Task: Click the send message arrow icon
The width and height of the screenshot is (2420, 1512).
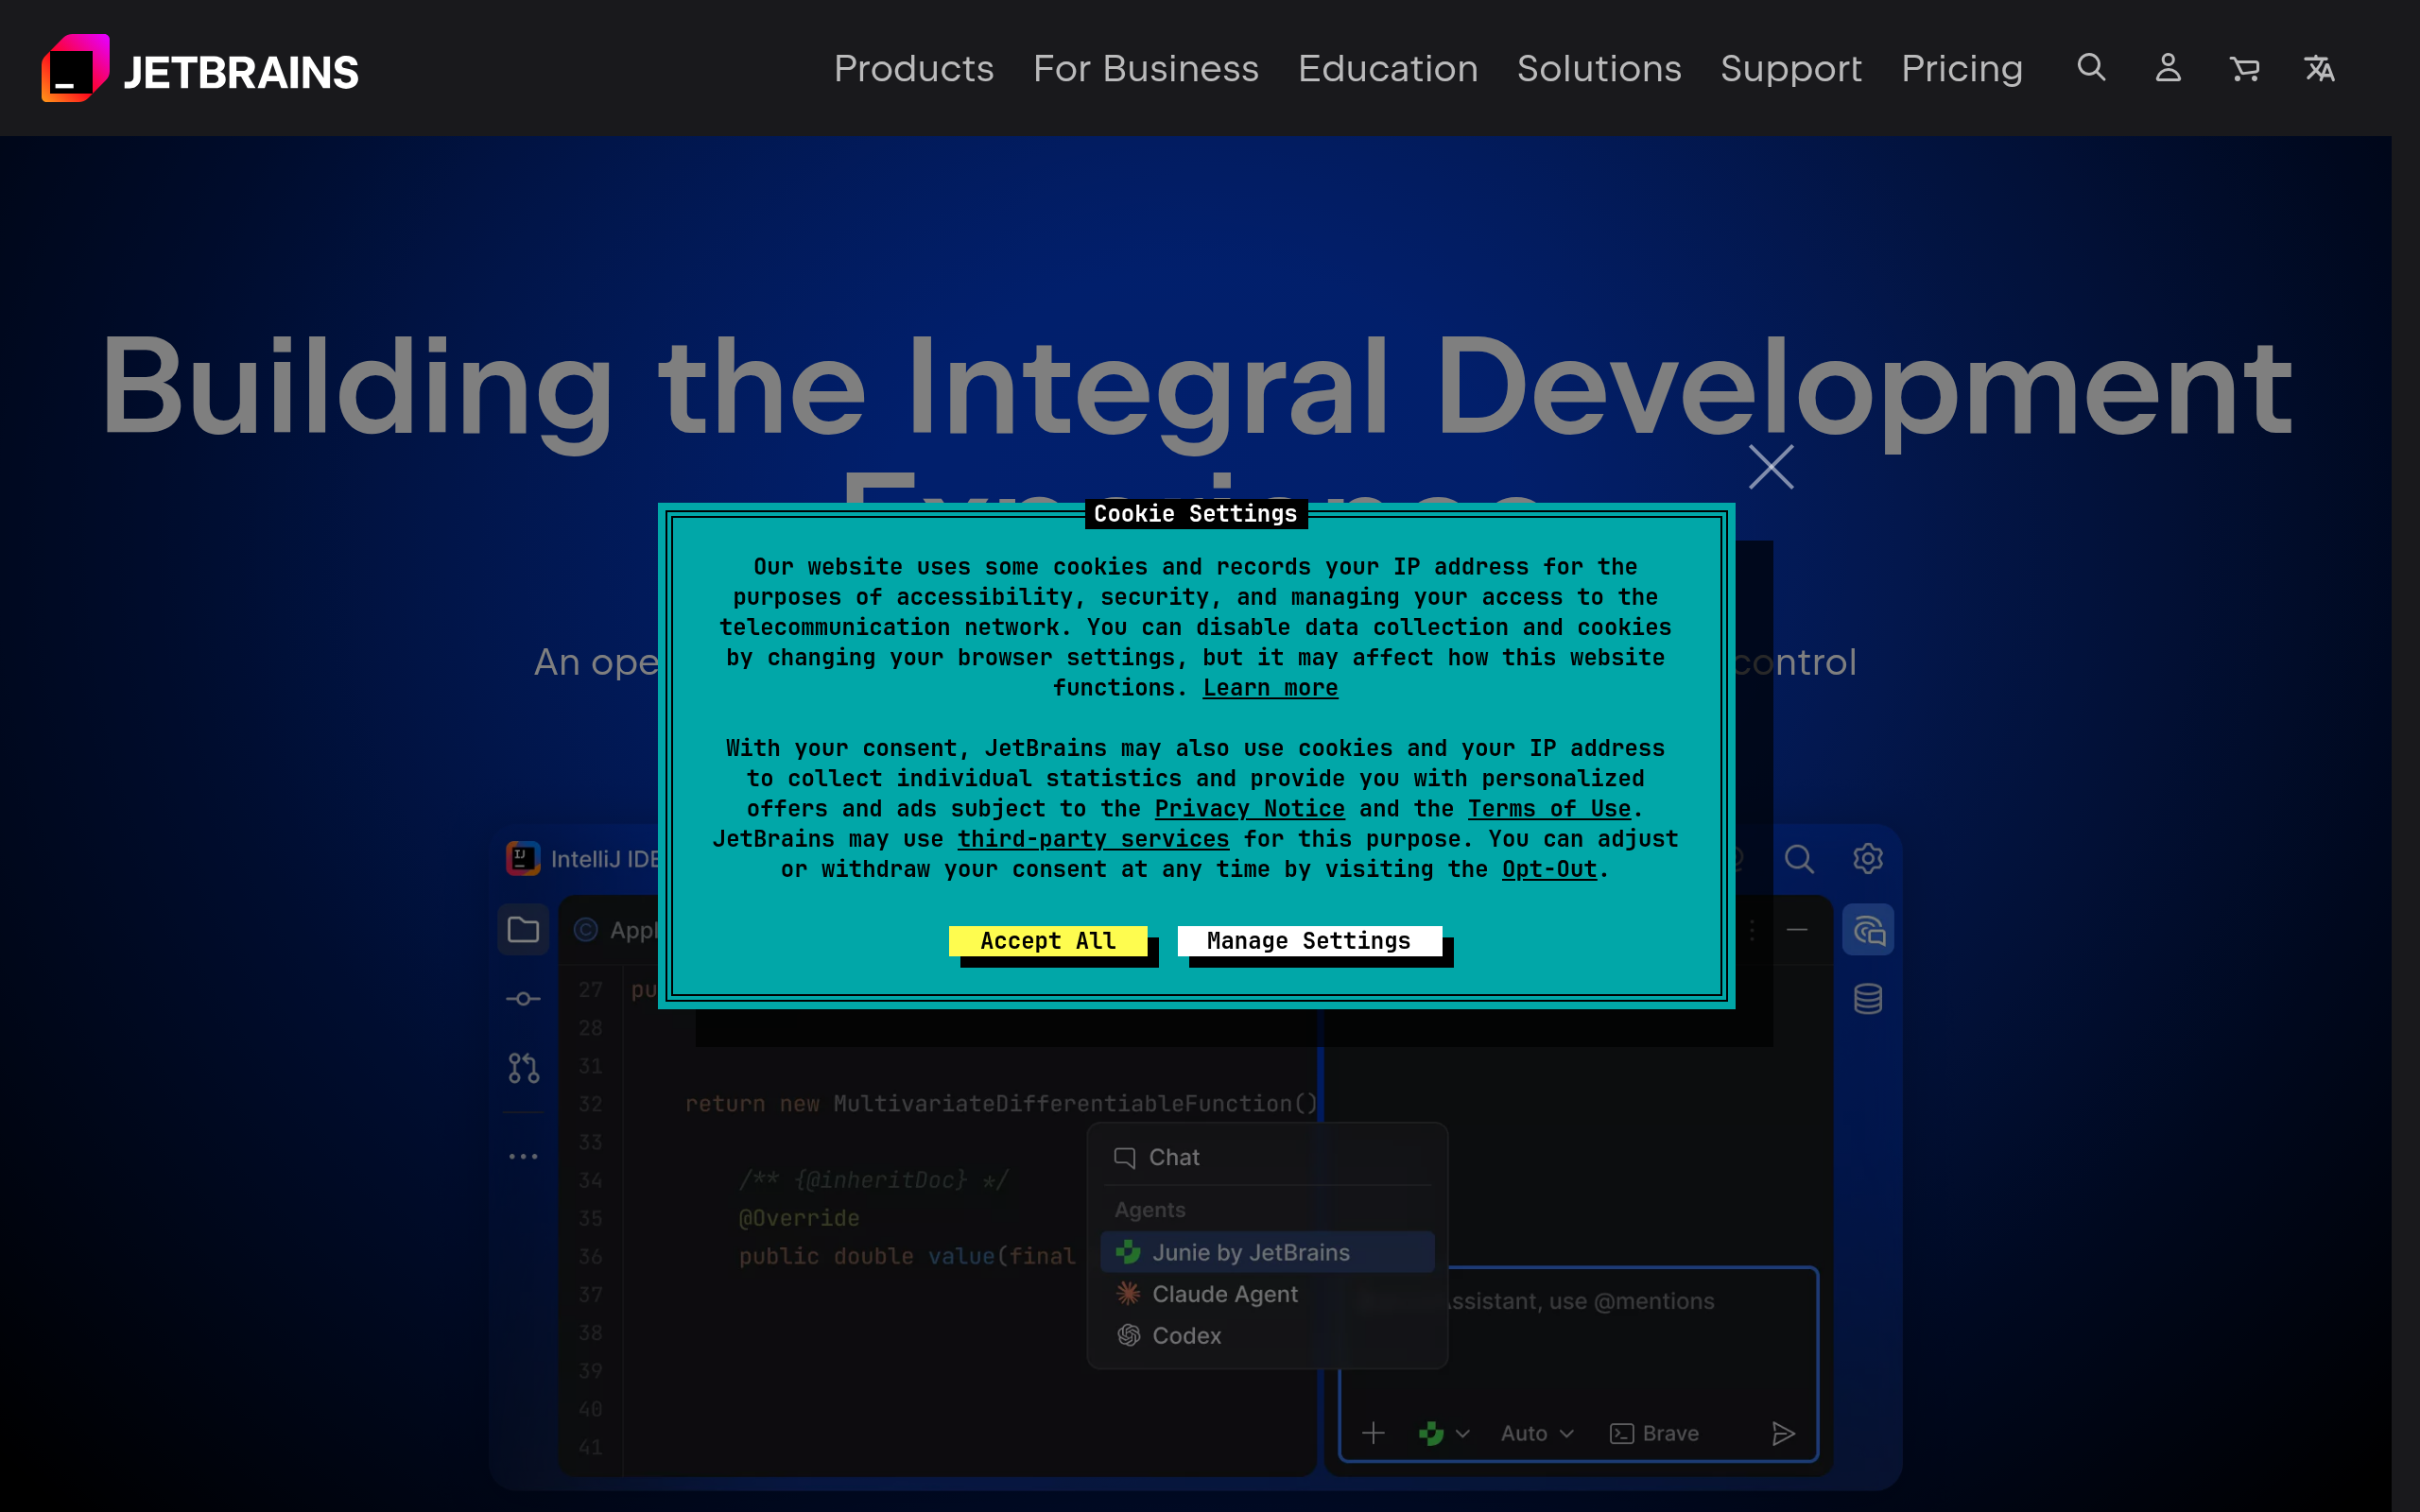Action: click(x=1783, y=1433)
